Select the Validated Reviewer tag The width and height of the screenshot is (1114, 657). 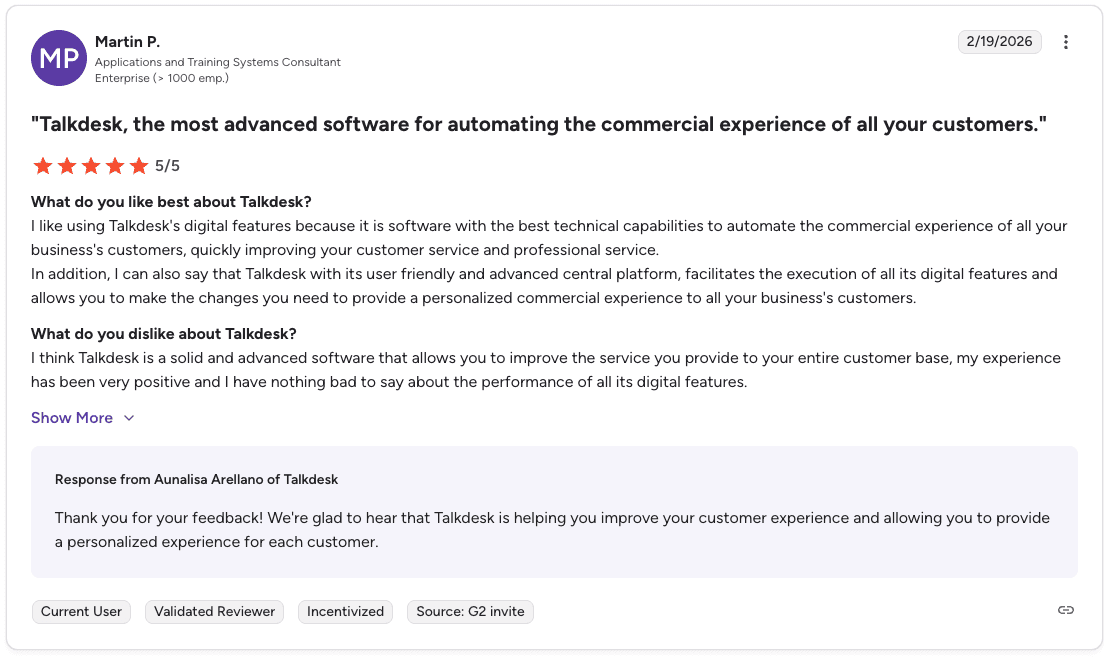(214, 611)
